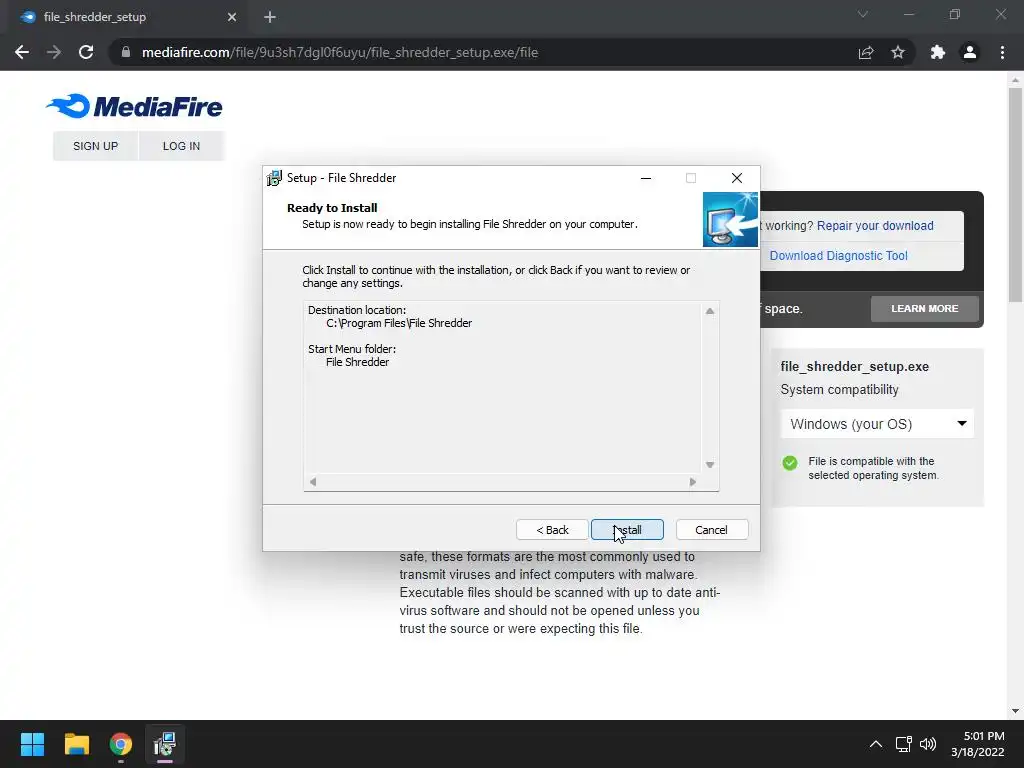Open the SIGN UP page
Image resolution: width=1024 pixels, height=768 pixels.
[x=95, y=146]
